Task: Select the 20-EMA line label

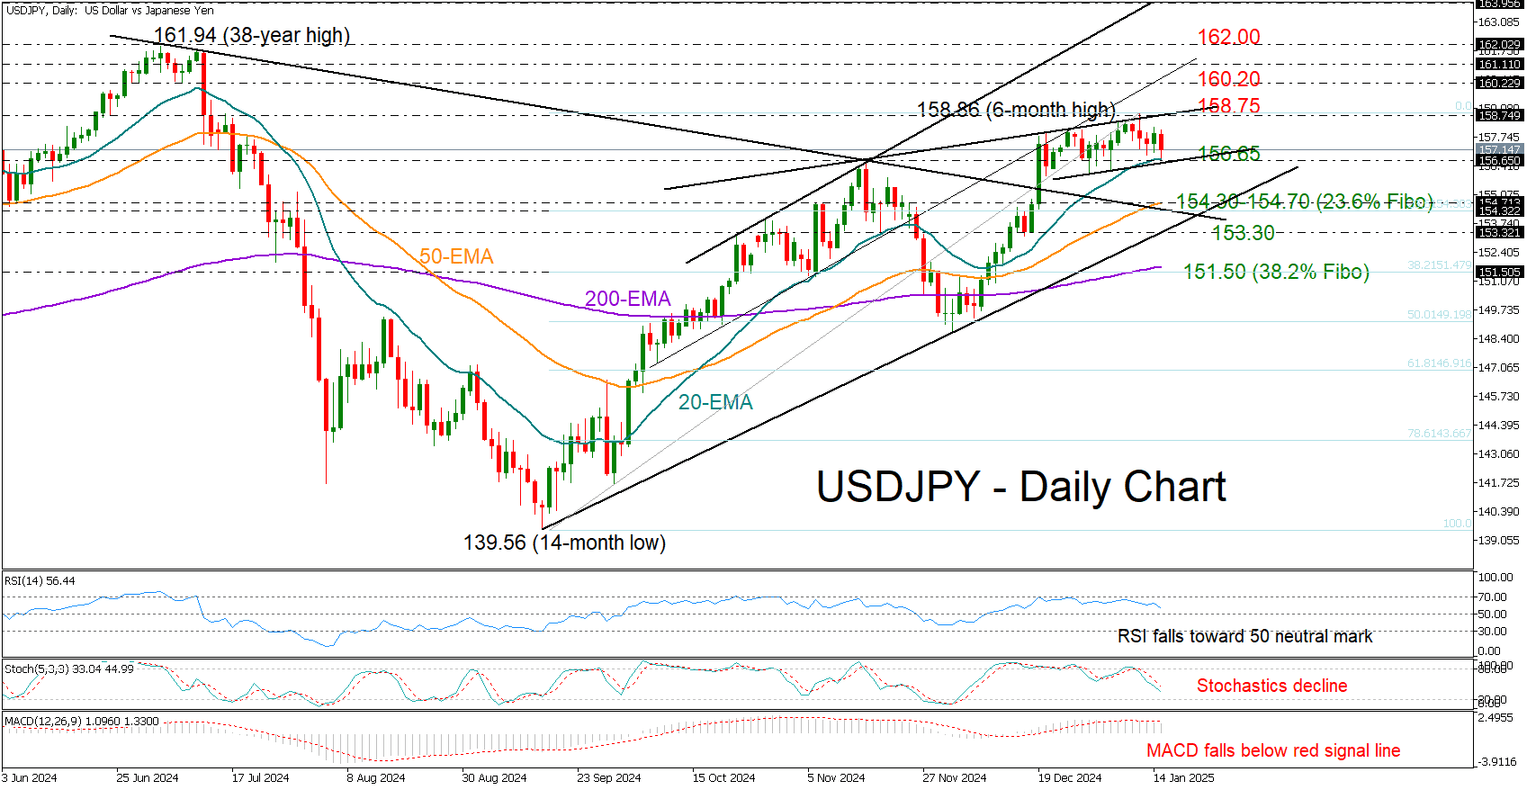Action: (716, 402)
